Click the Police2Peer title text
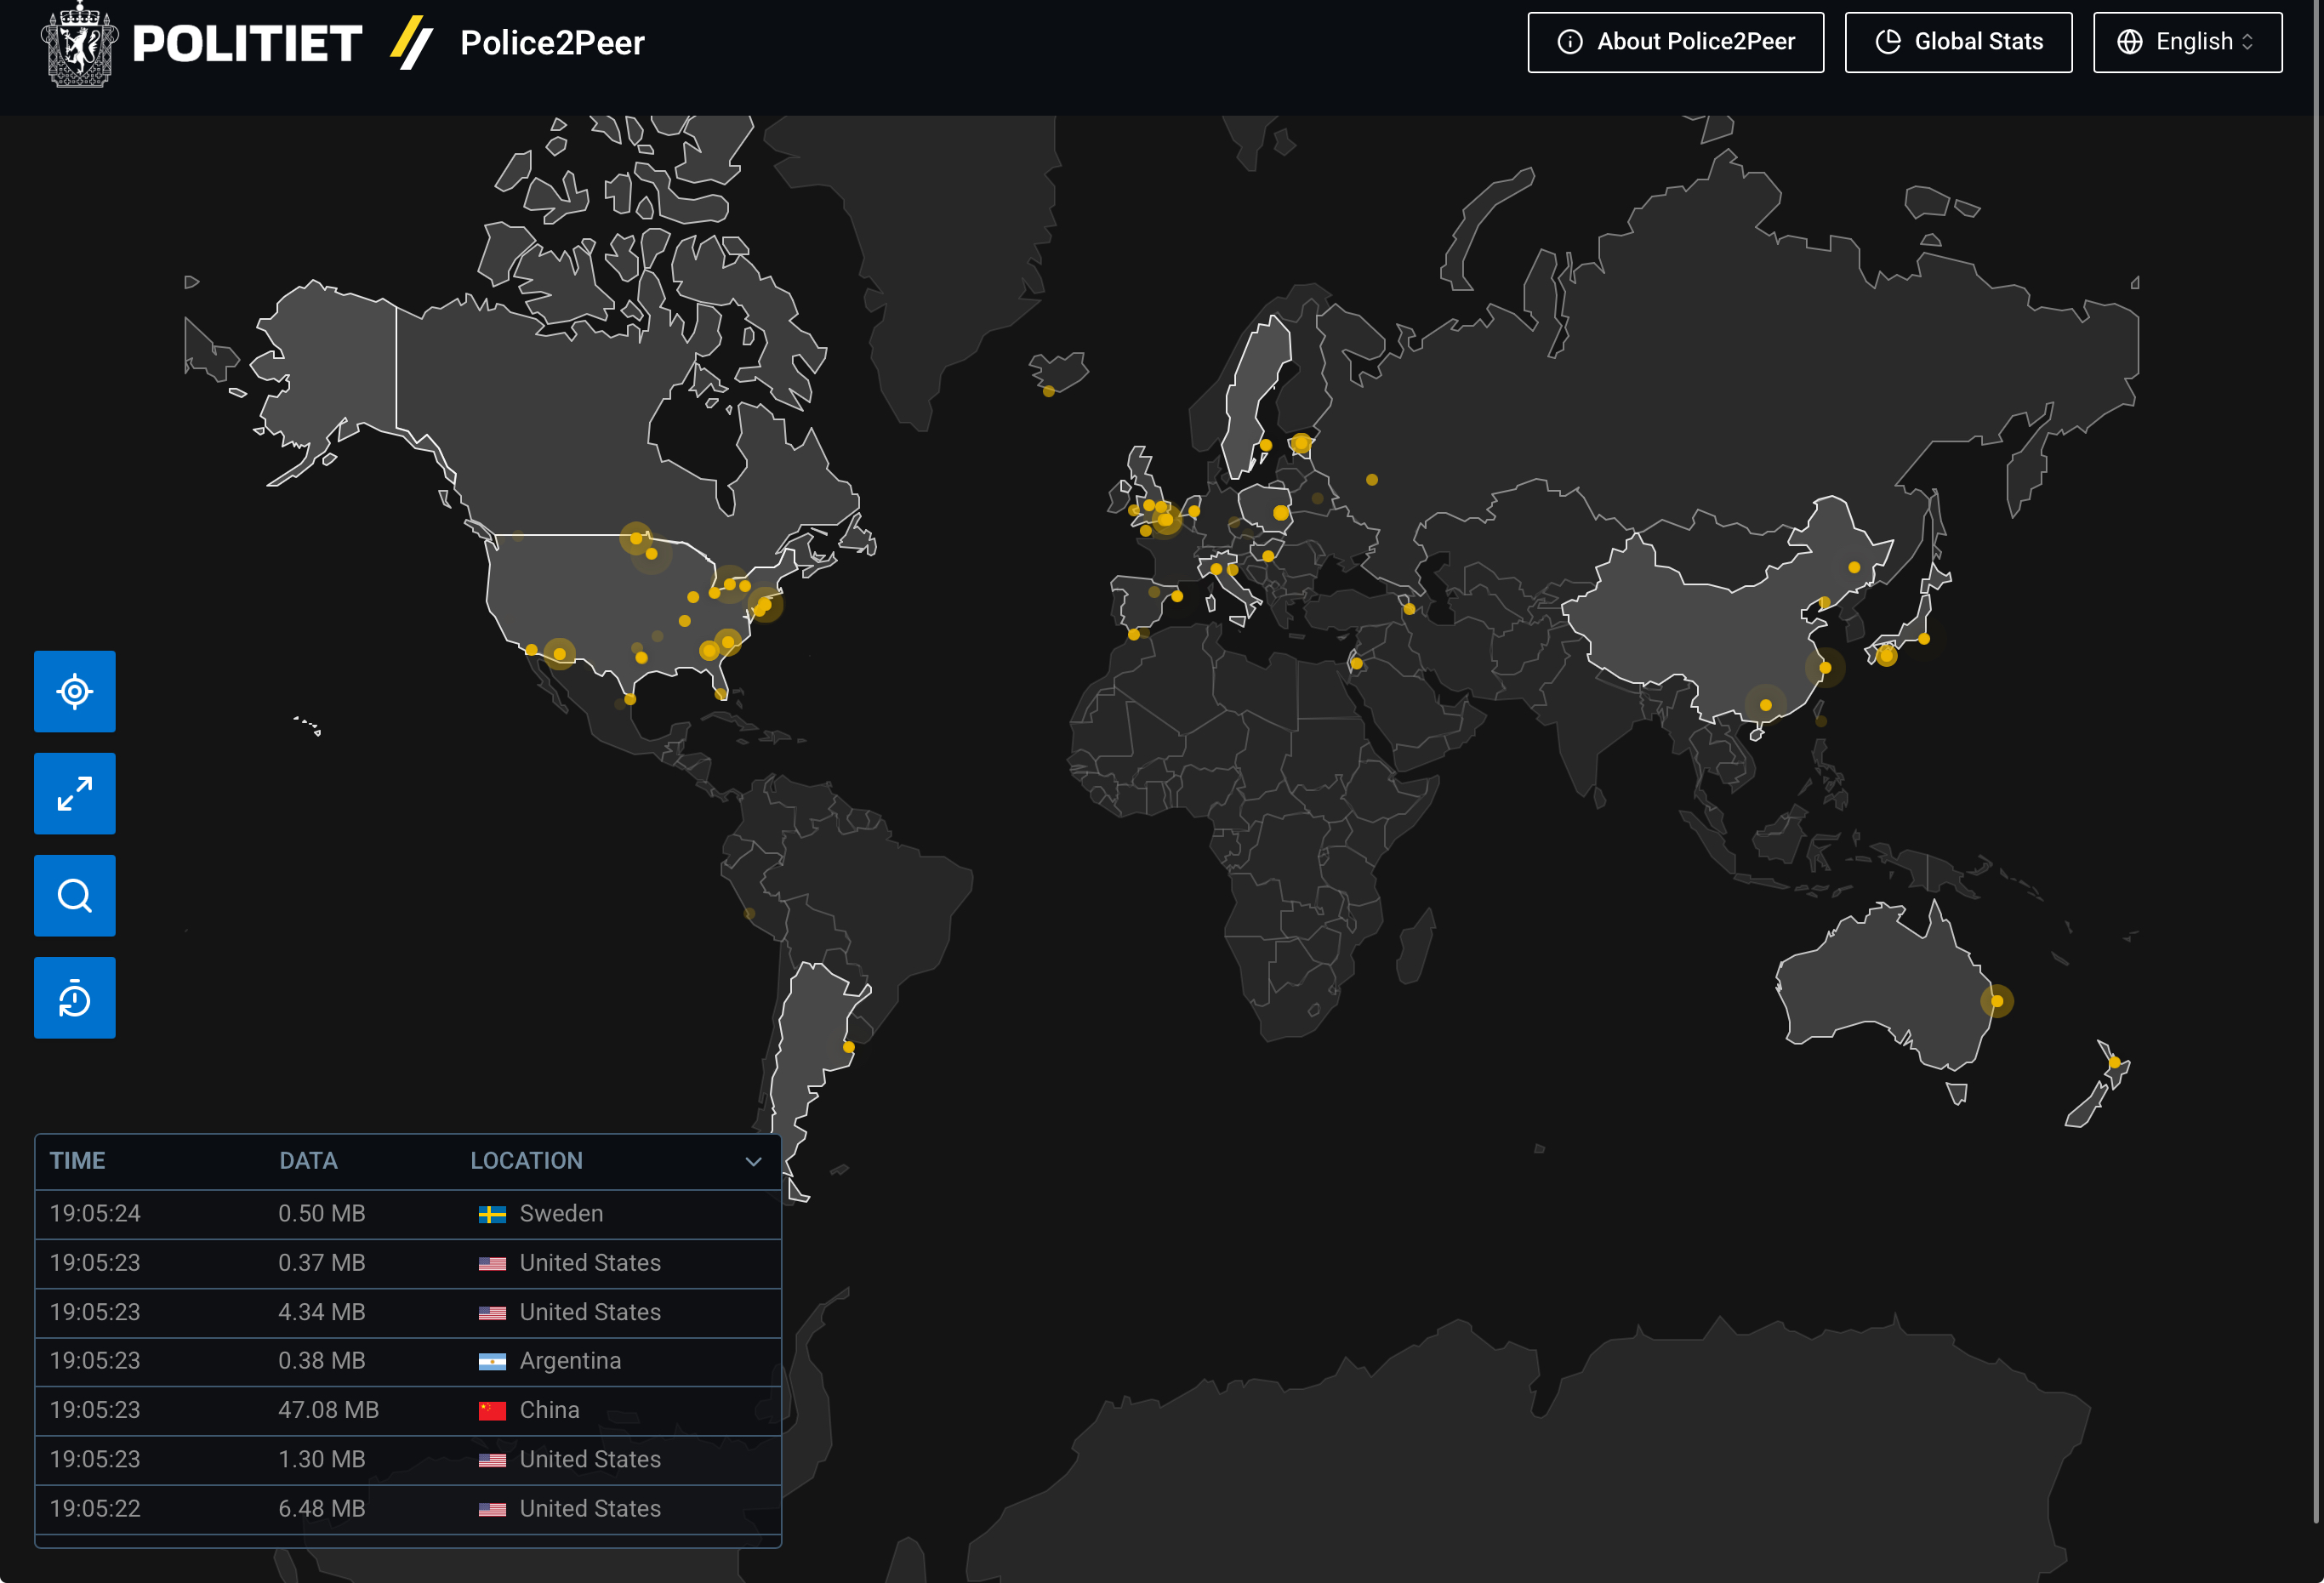2324x1583 pixels. [552, 43]
